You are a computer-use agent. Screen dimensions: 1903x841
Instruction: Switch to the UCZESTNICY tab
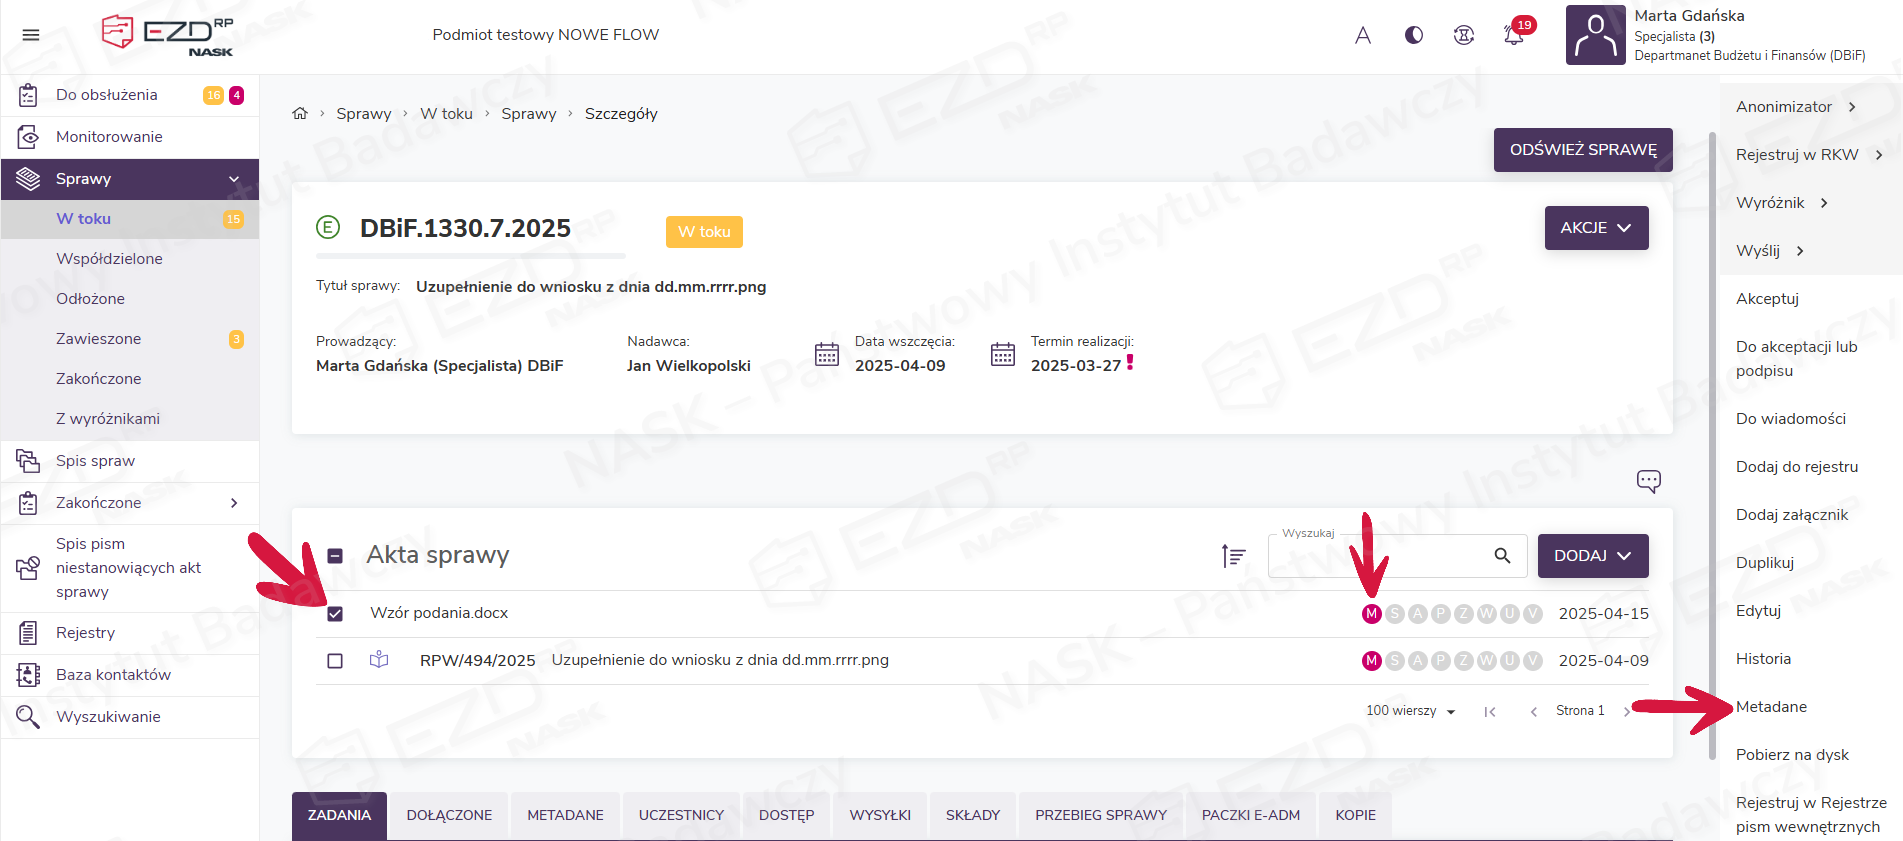click(x=681, y=815)
